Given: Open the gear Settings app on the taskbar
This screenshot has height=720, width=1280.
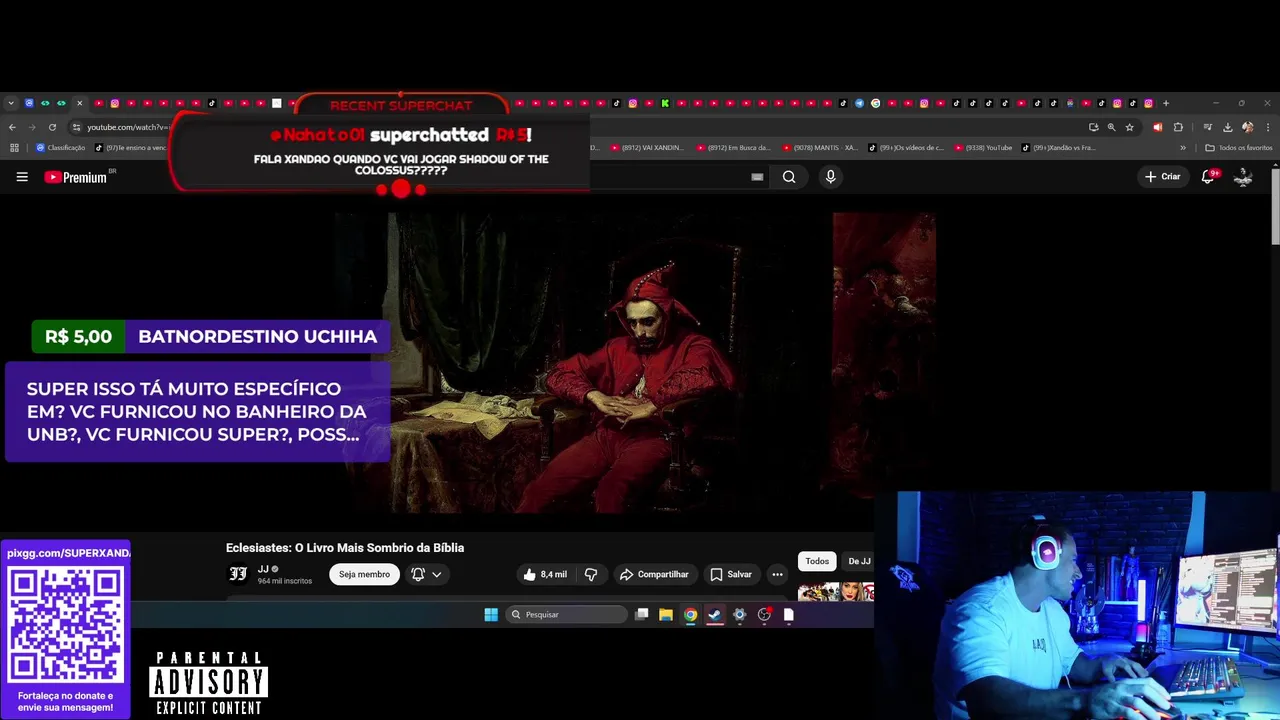Looking at the screenshot, I should pyautogui.click(x=740, y=615).
